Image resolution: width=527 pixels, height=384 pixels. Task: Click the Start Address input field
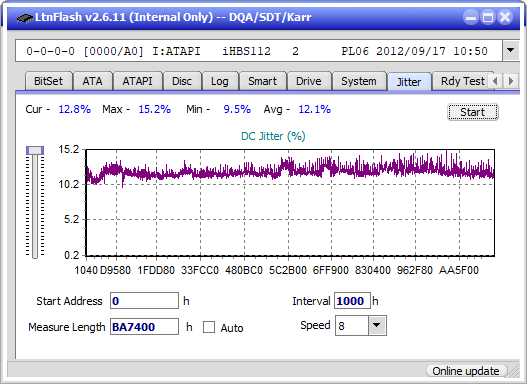145,301
